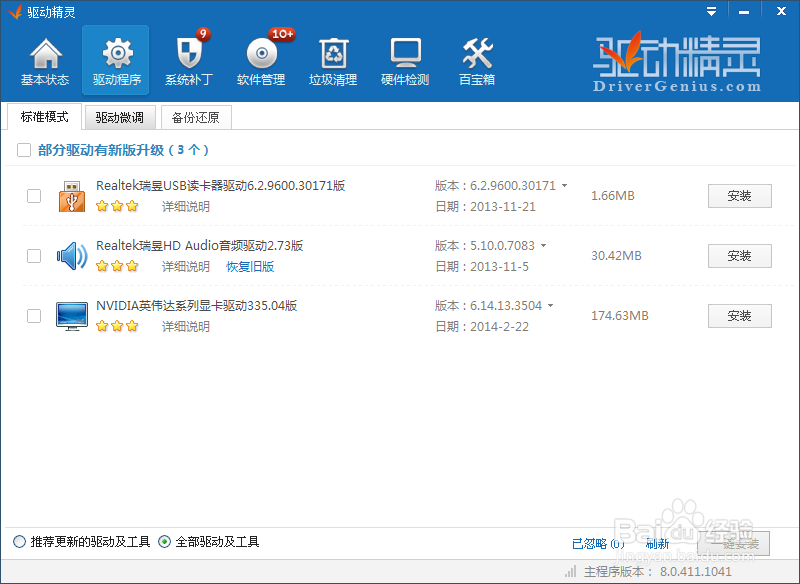Switch to 驱动微调 tab
The width and height of the screenshot is (800, 584).
coord(120,118)
